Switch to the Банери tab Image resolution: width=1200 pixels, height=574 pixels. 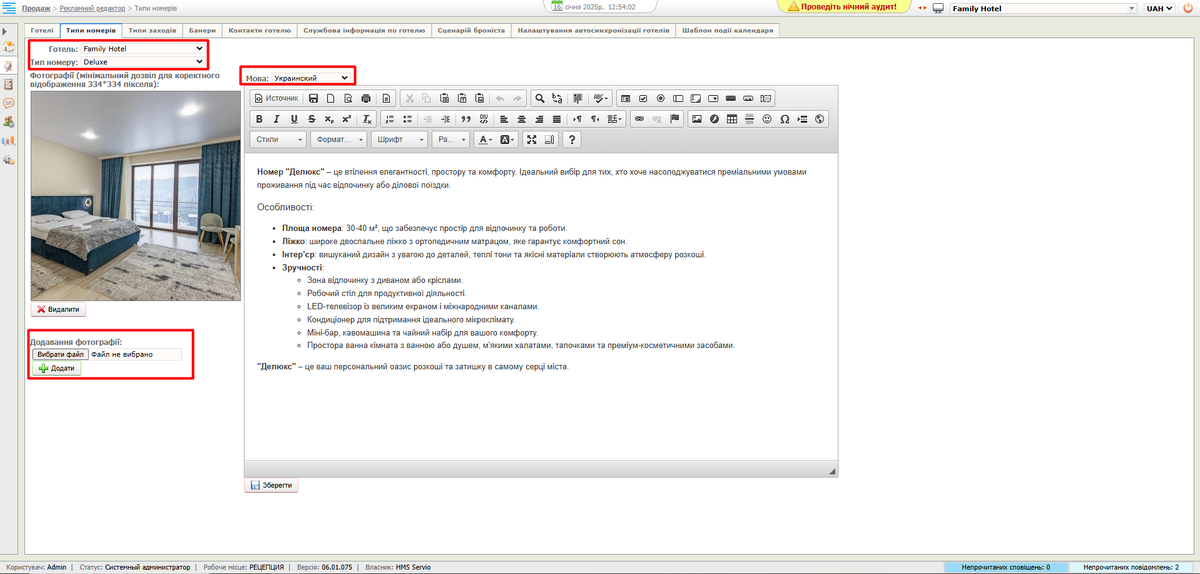click(x=201, y=30)
